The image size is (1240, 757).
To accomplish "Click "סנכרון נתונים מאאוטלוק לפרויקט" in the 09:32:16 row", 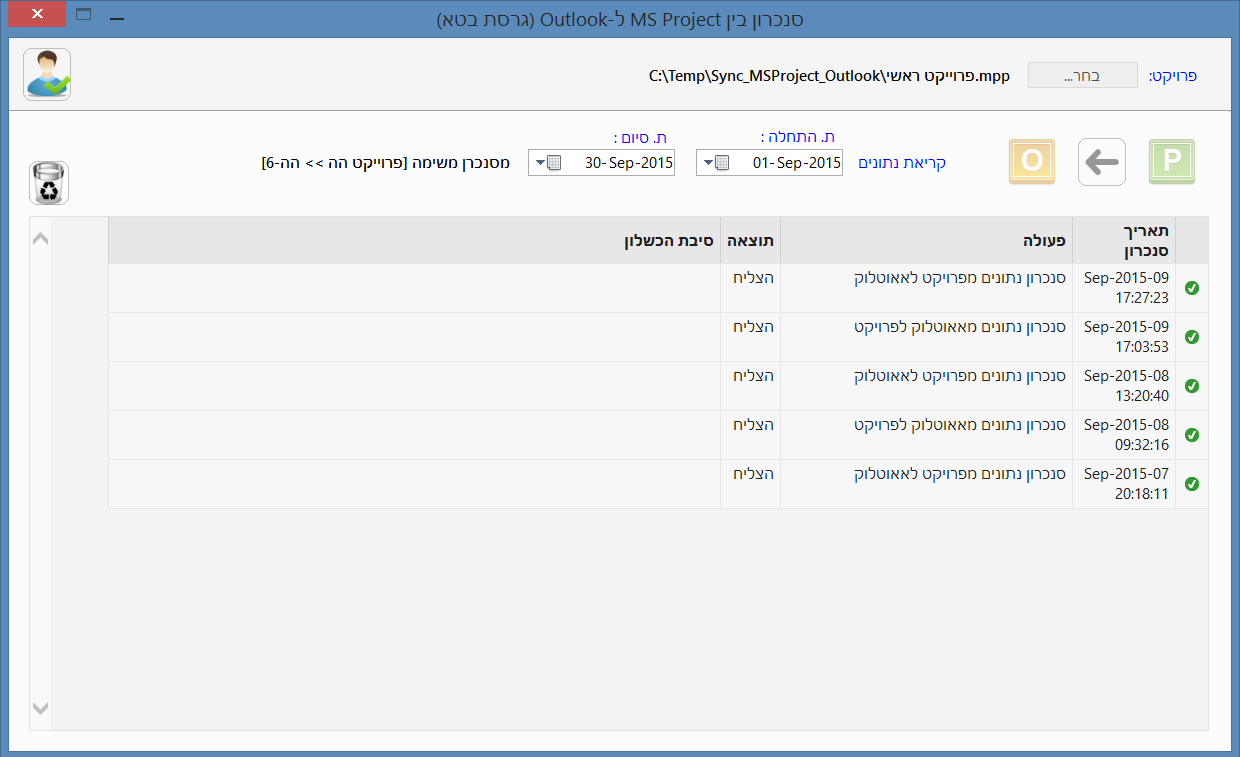I will (960, 425).
